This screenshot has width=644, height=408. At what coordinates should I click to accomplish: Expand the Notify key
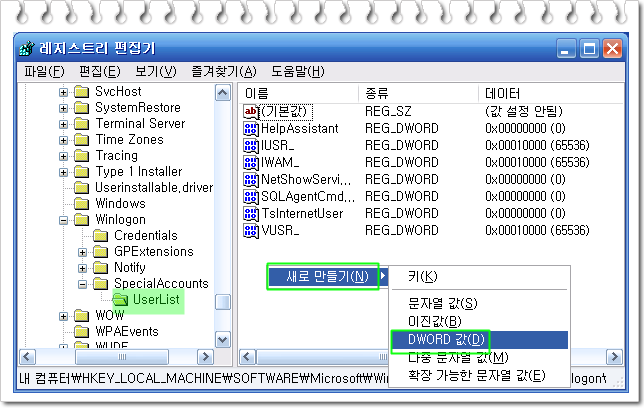(83, 268)
